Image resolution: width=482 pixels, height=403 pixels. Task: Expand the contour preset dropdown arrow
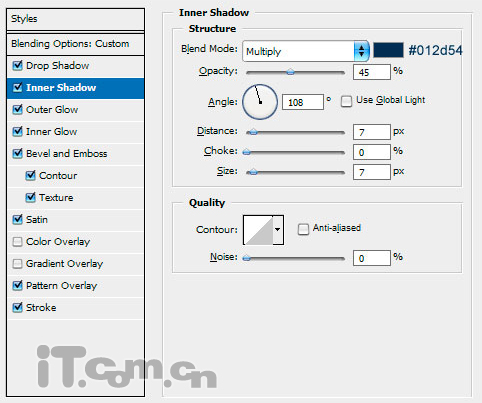point(278,230)
